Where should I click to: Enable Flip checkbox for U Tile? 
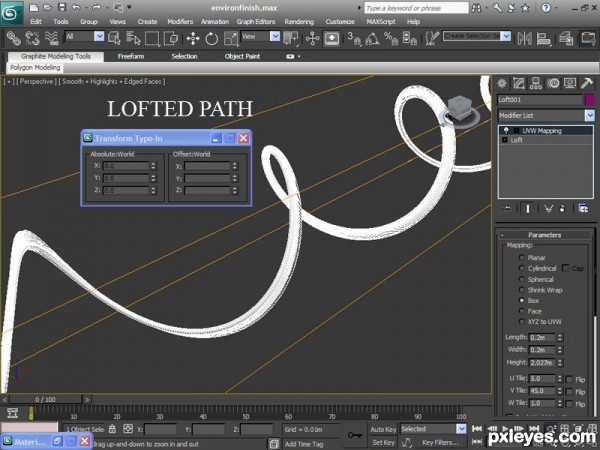[569, 379]
